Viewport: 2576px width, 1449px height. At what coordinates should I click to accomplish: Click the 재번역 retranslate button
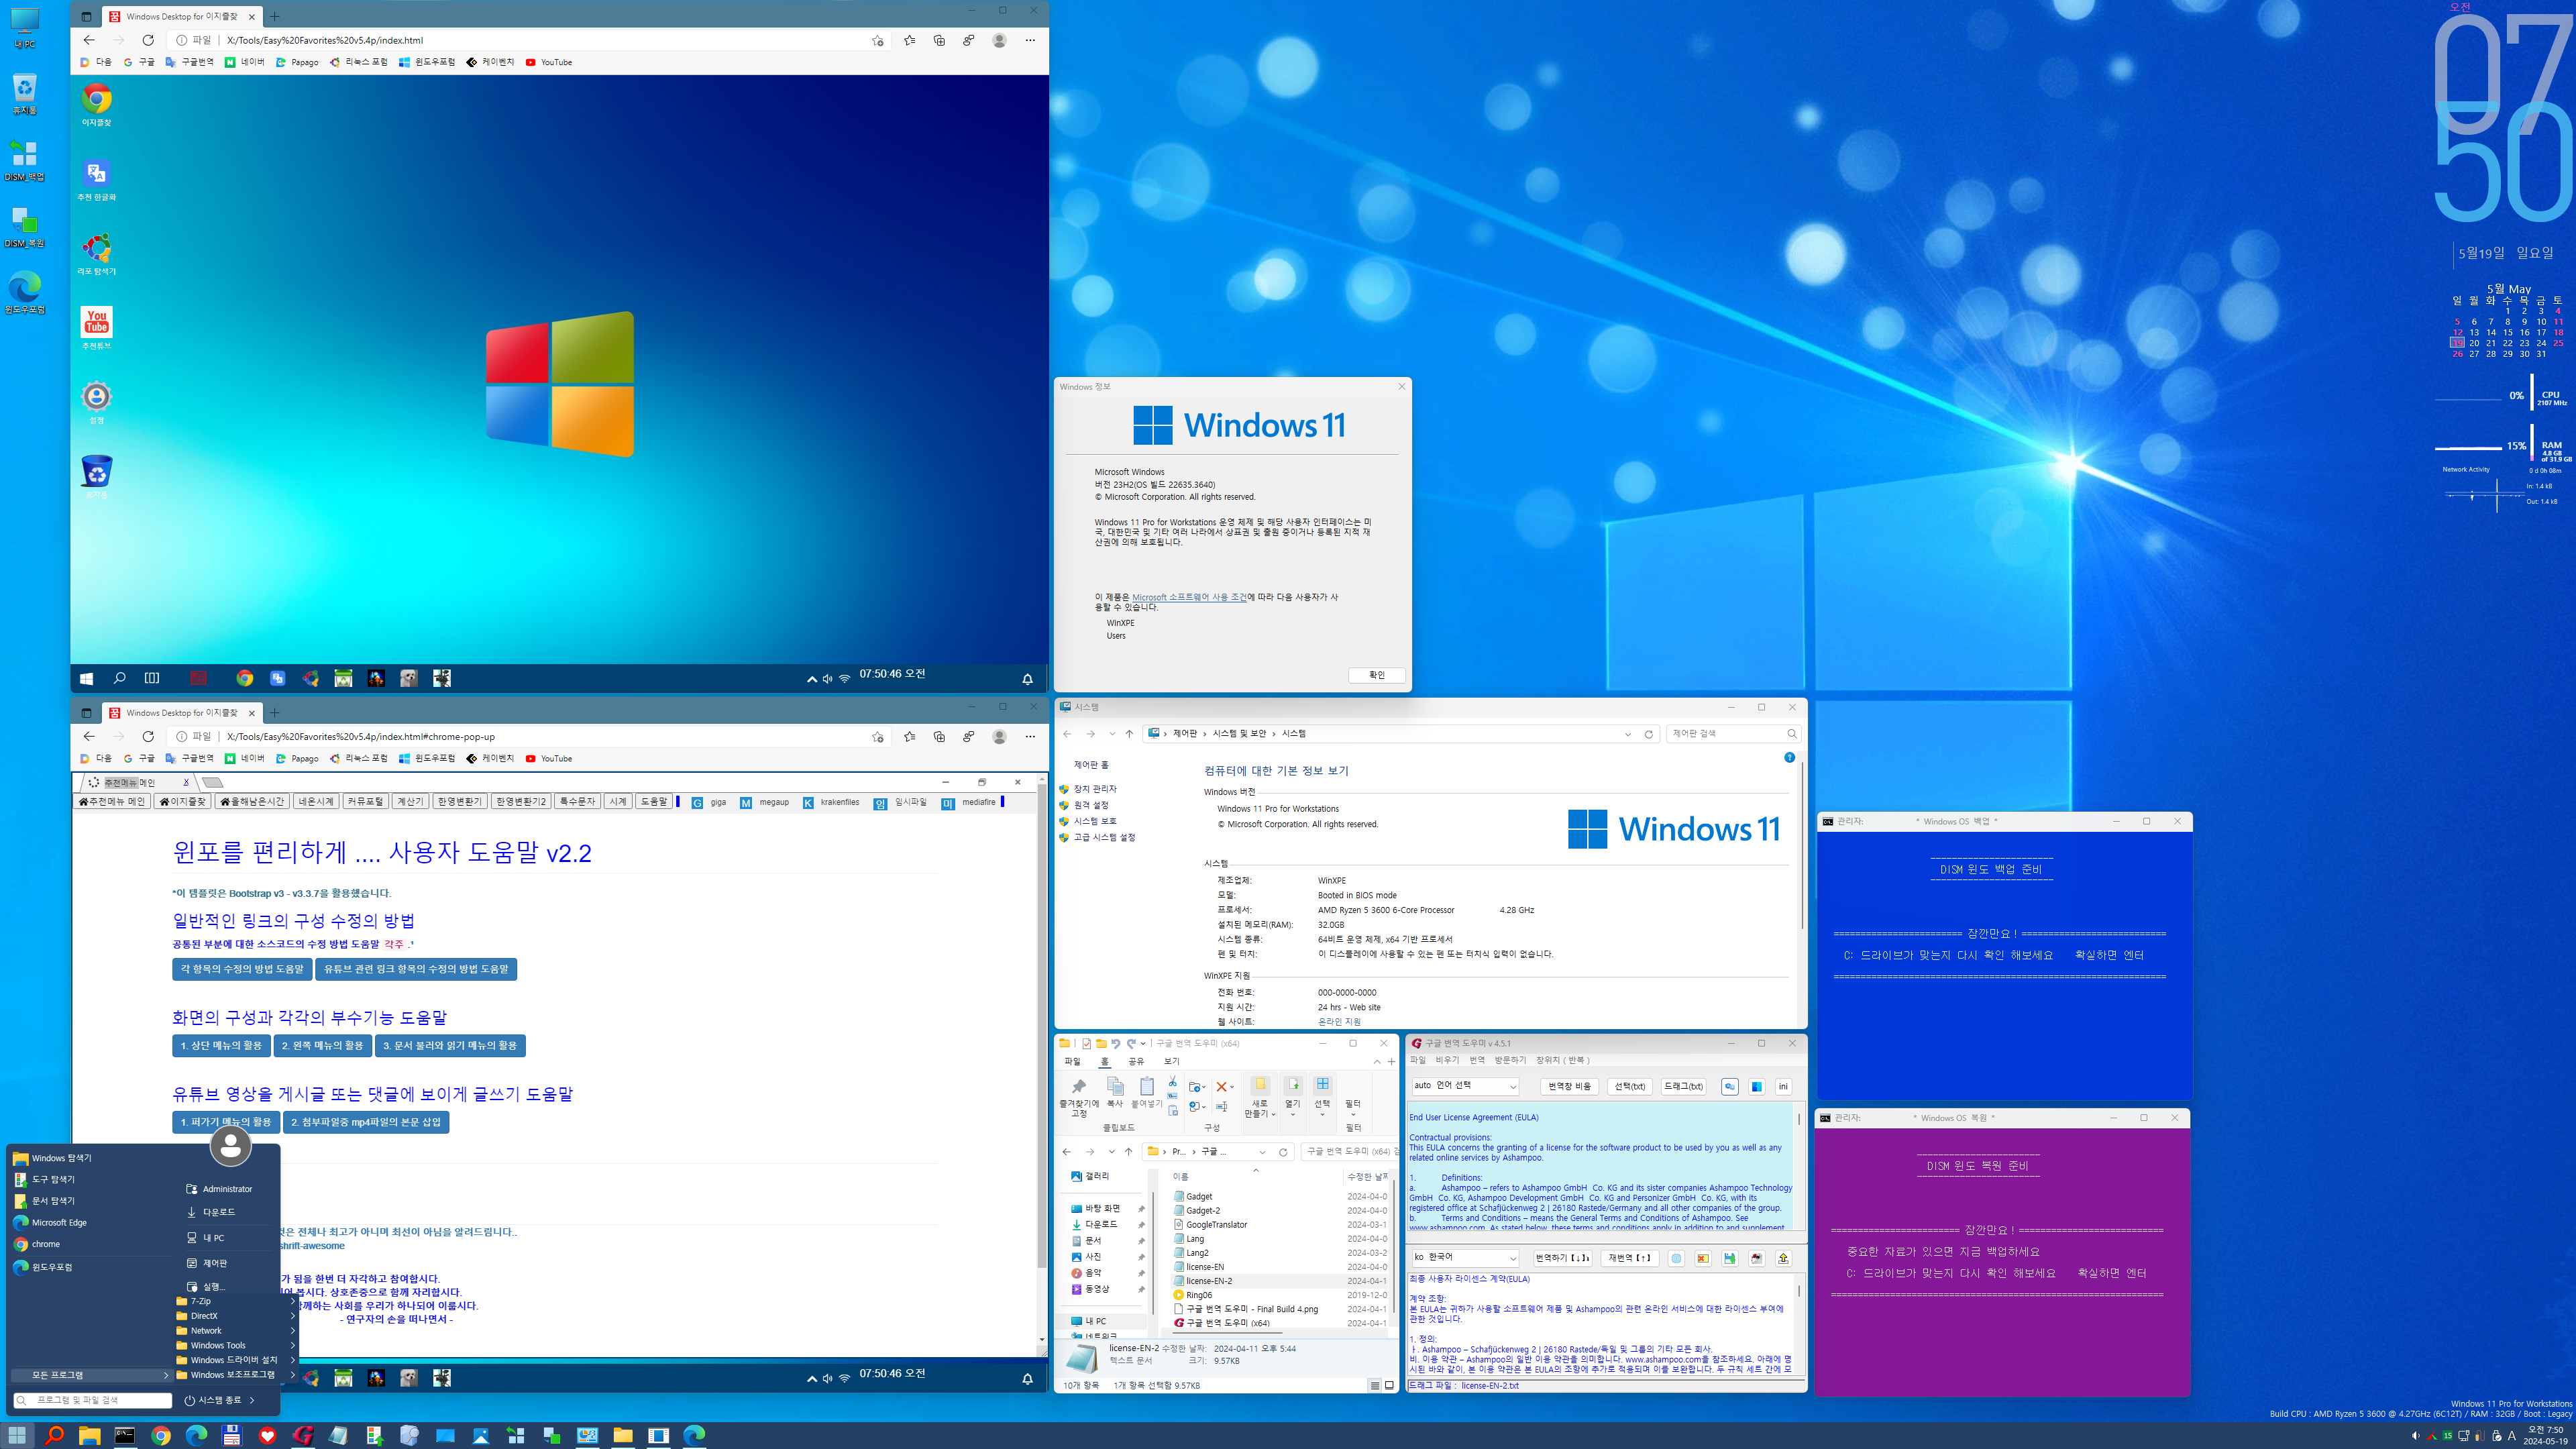(x=1629, y=1258)
